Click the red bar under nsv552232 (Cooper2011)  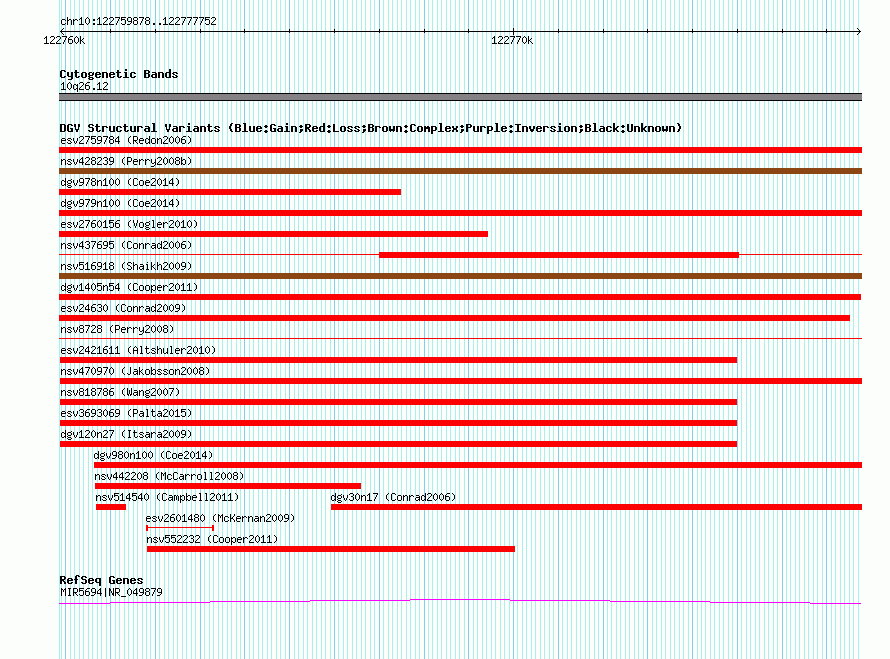331,549
